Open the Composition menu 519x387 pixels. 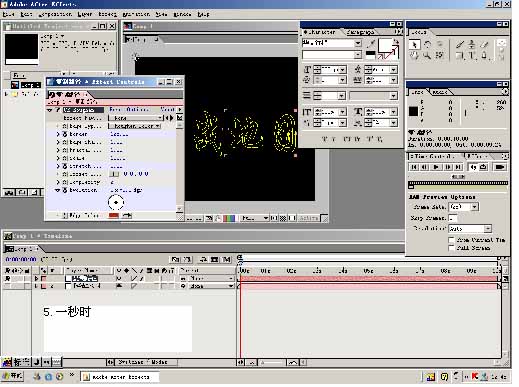click(55, 14)
